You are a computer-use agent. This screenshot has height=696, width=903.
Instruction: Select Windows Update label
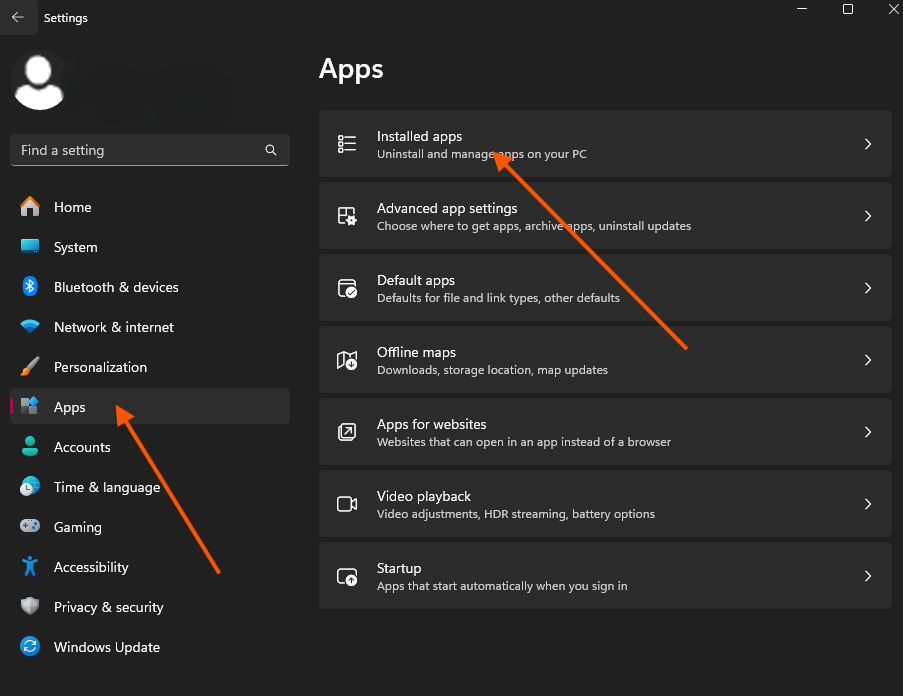[x=107, y=647]
